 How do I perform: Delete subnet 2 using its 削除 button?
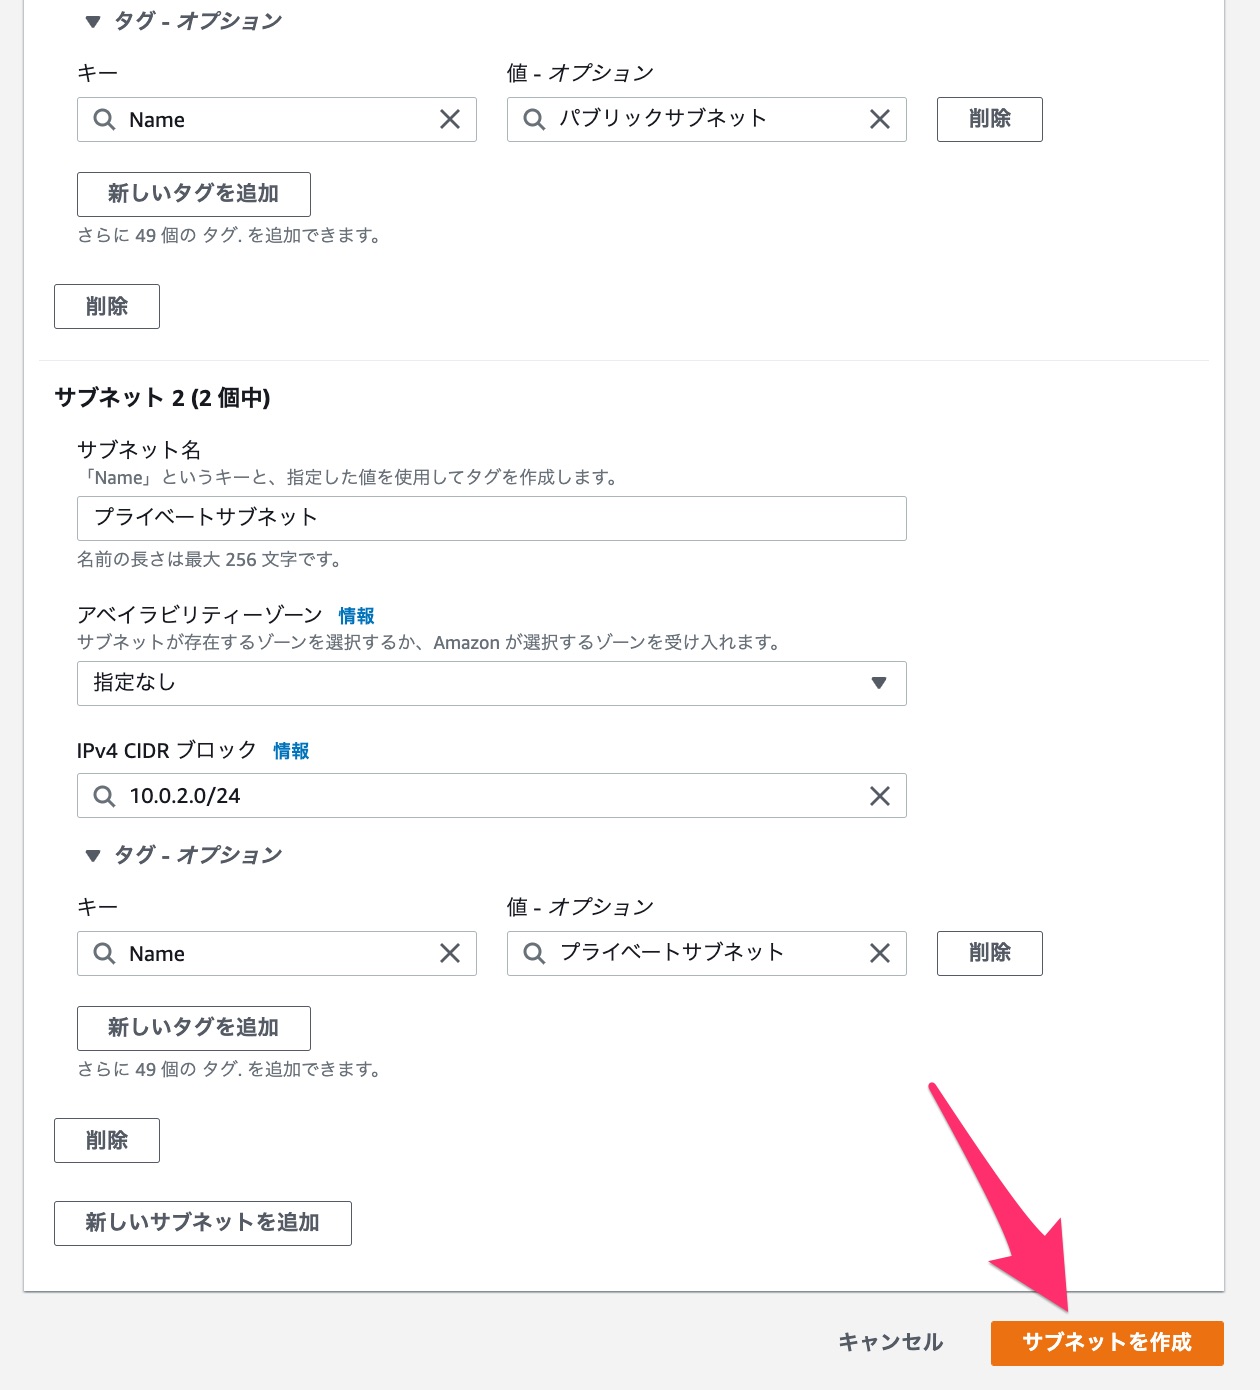106,1140
